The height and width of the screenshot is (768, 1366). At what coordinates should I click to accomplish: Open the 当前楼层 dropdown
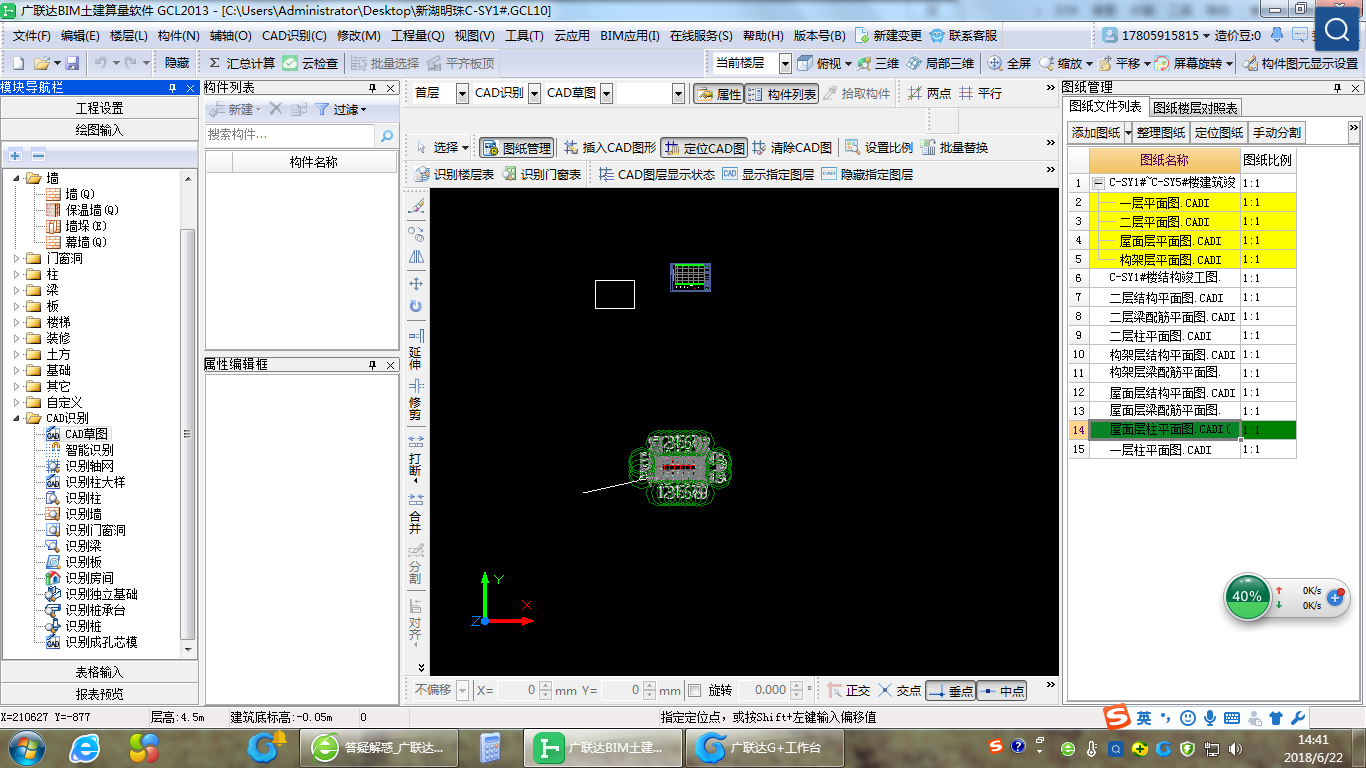(x=785, y=62)
